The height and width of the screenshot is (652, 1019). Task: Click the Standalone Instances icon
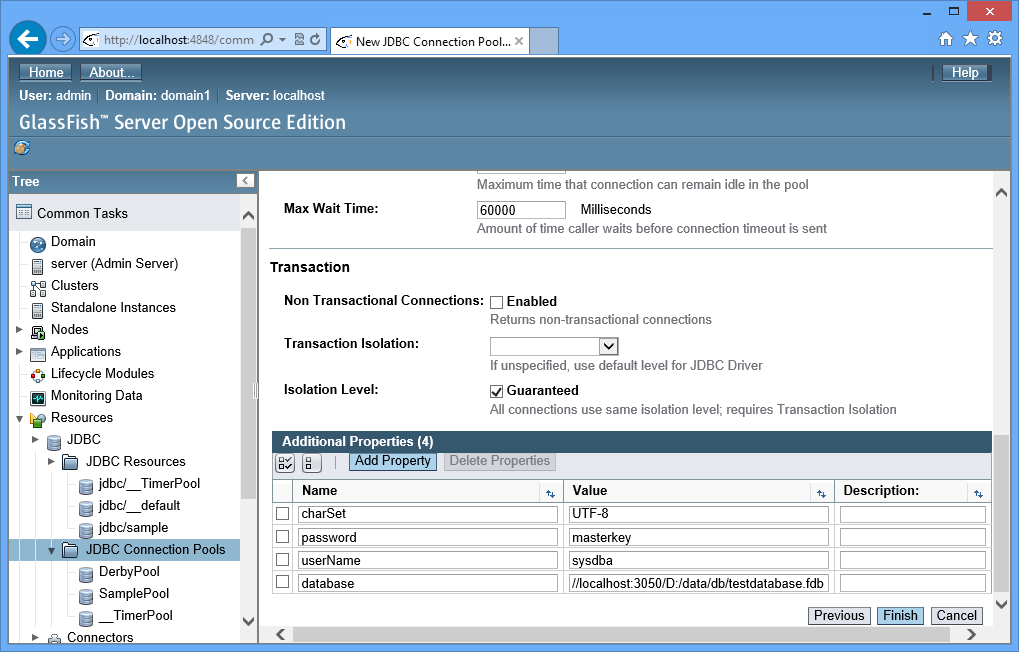38,310
